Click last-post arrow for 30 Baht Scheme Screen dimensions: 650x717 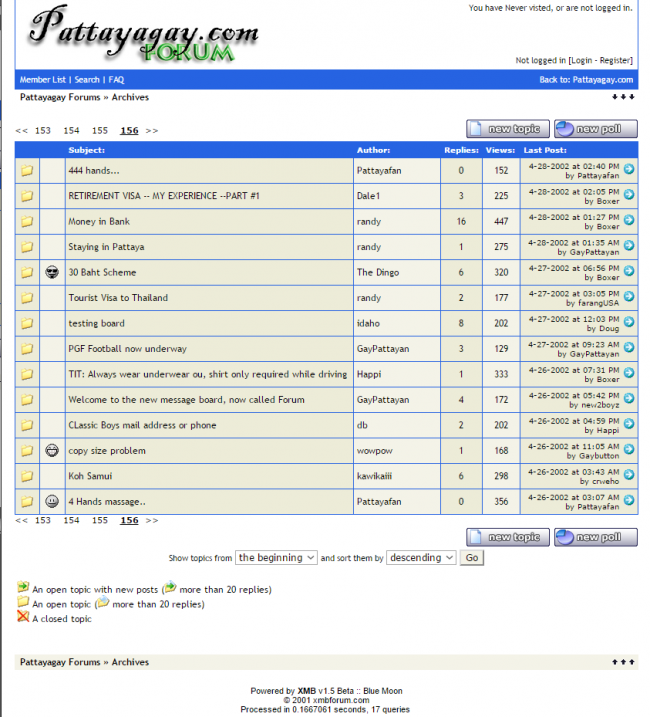629,271
